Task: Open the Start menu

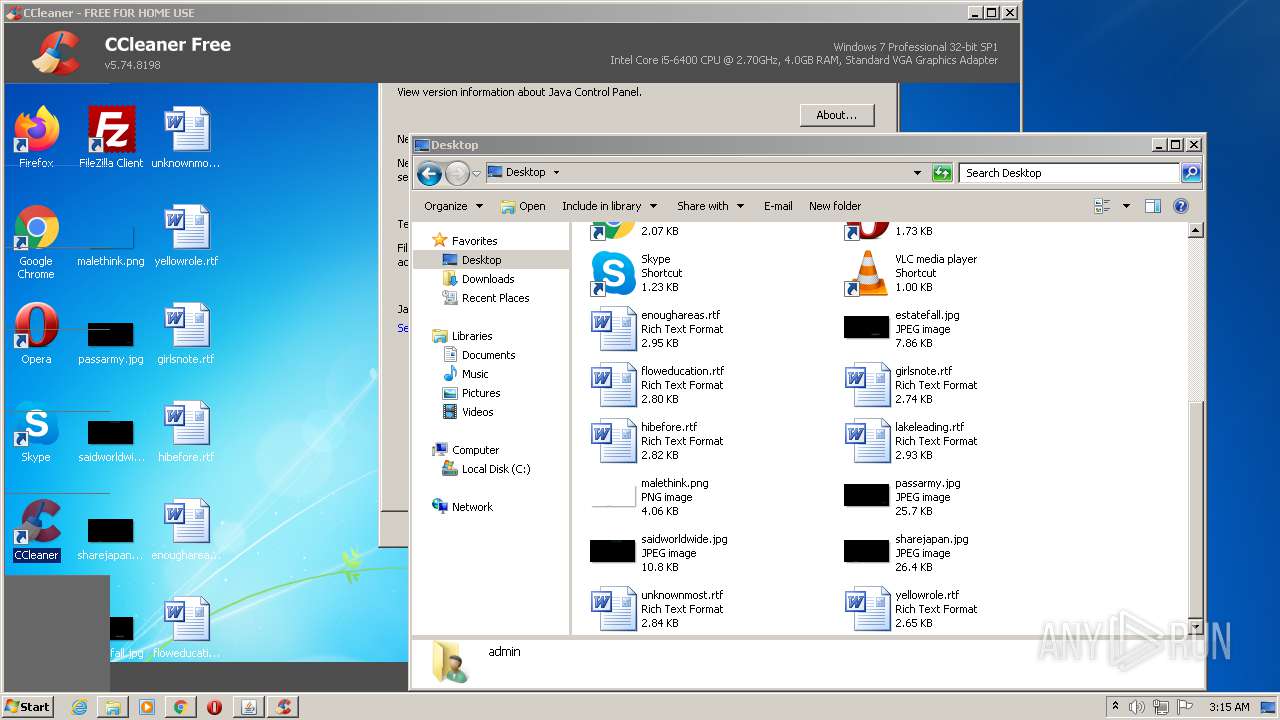Action: tap(28, 706)
